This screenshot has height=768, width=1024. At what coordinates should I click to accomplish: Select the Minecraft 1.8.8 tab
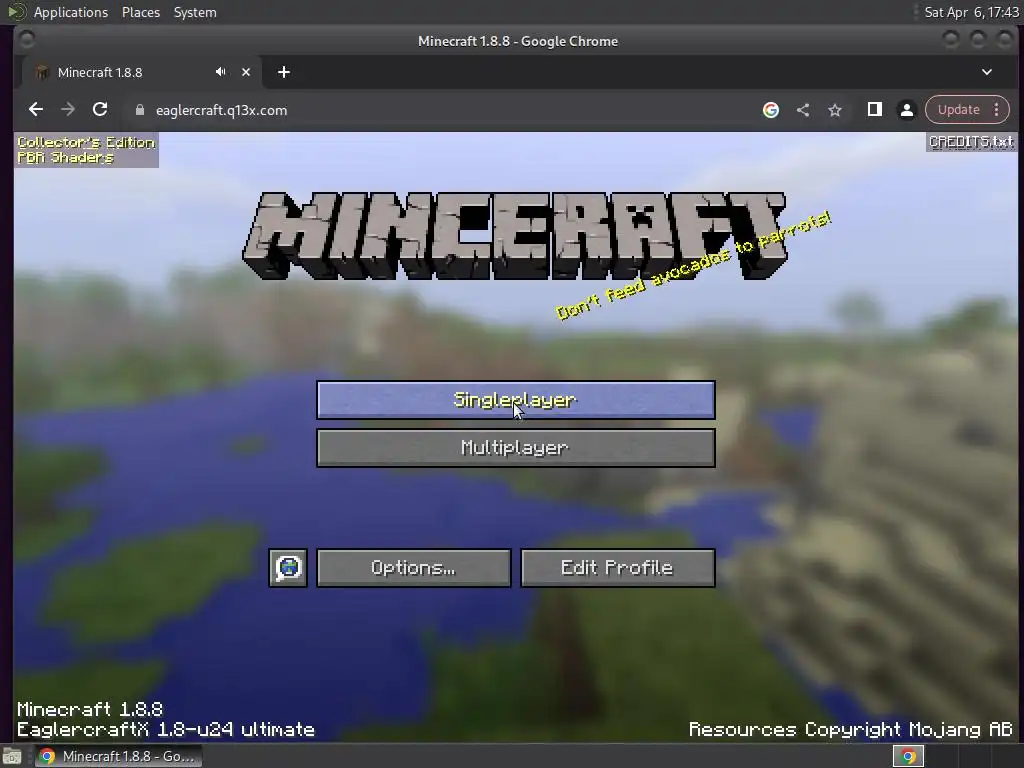point(142,72)
